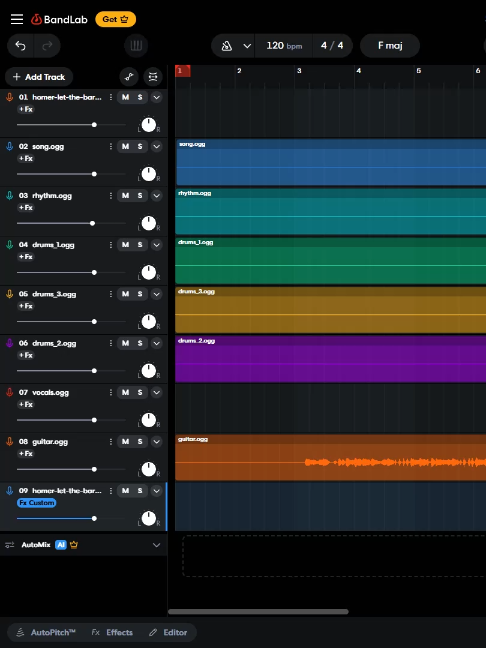Click the F maj key button
Image resolution: width=486 pixels, height=648 pixels.
pyautogui.click(x=390, y=45)
